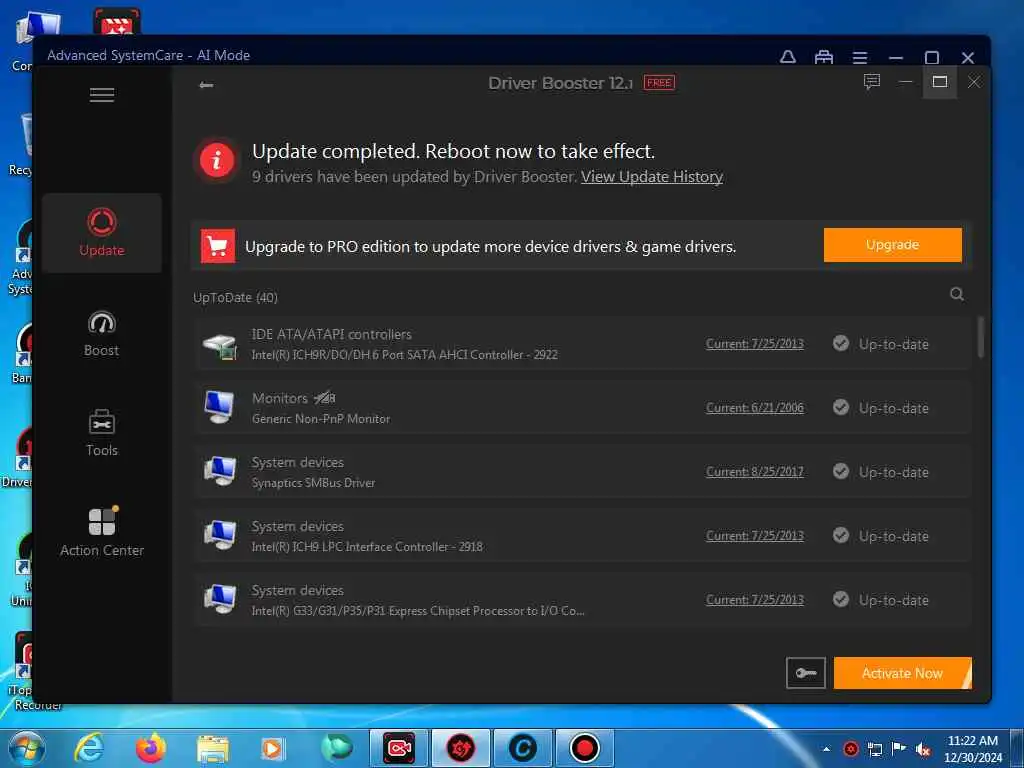1024x768 pixels.
Task: Click the driver list vertical scrollbar
Action: [980, 337]
